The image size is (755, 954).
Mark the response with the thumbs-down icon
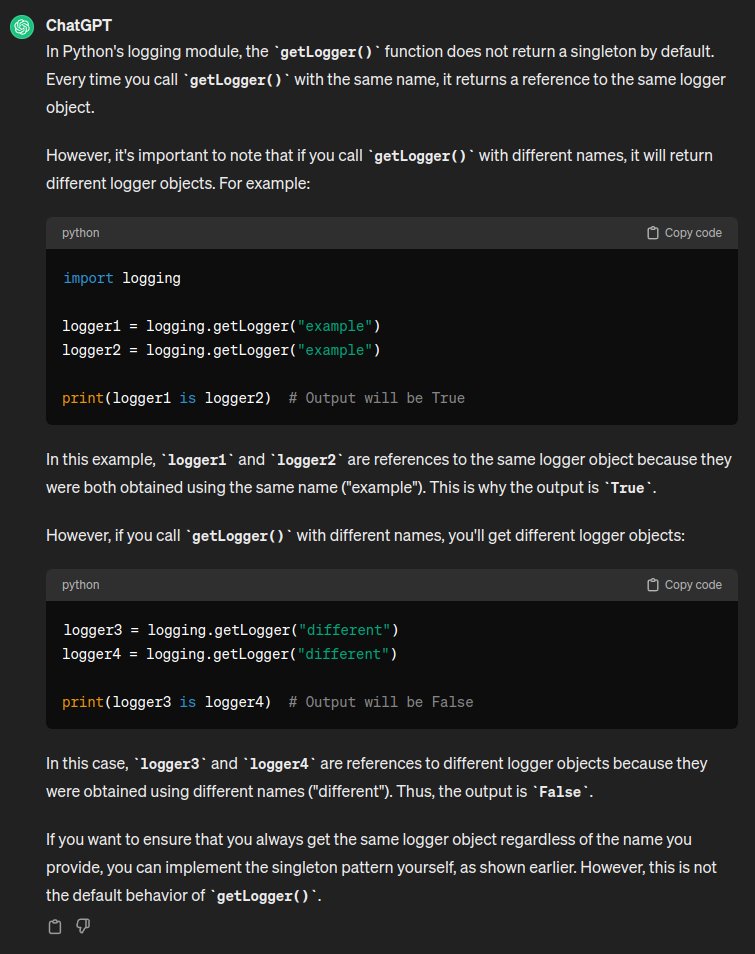(83, 927)
